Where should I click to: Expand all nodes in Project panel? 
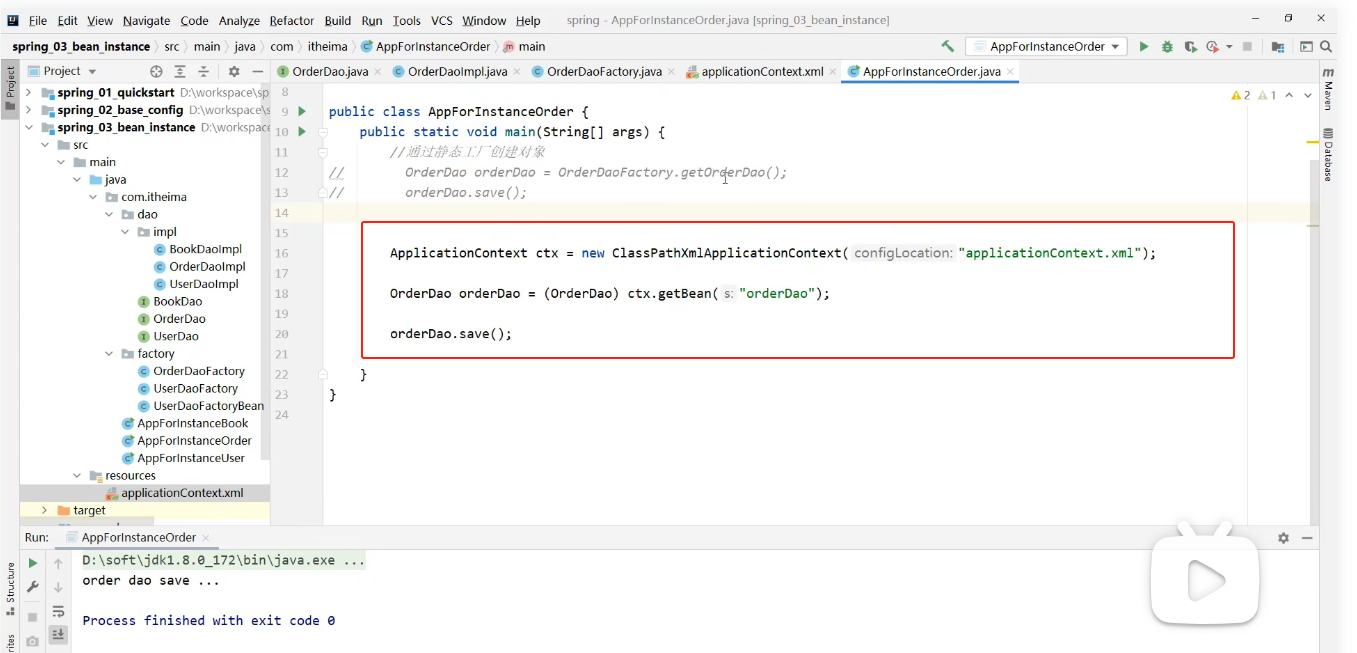pyautogui.click(x=180, y=71)
